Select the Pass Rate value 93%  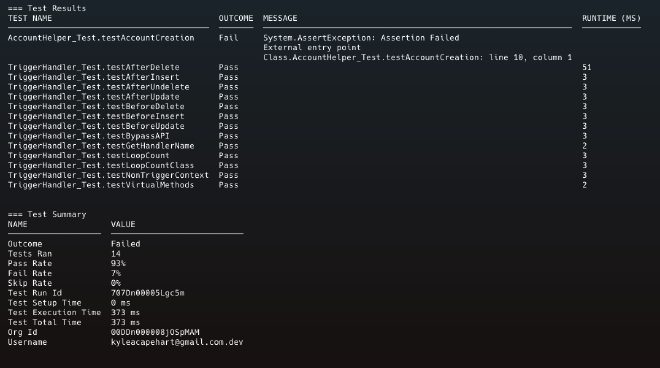pos(118,264)
